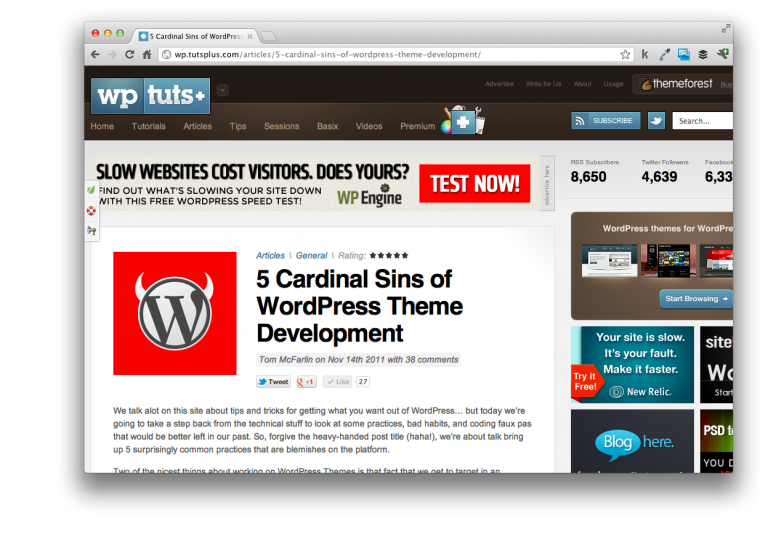
Task: Toggle fullscreen with the expand arrows icon
Action: pyautogui.click(x=725, y=29)
